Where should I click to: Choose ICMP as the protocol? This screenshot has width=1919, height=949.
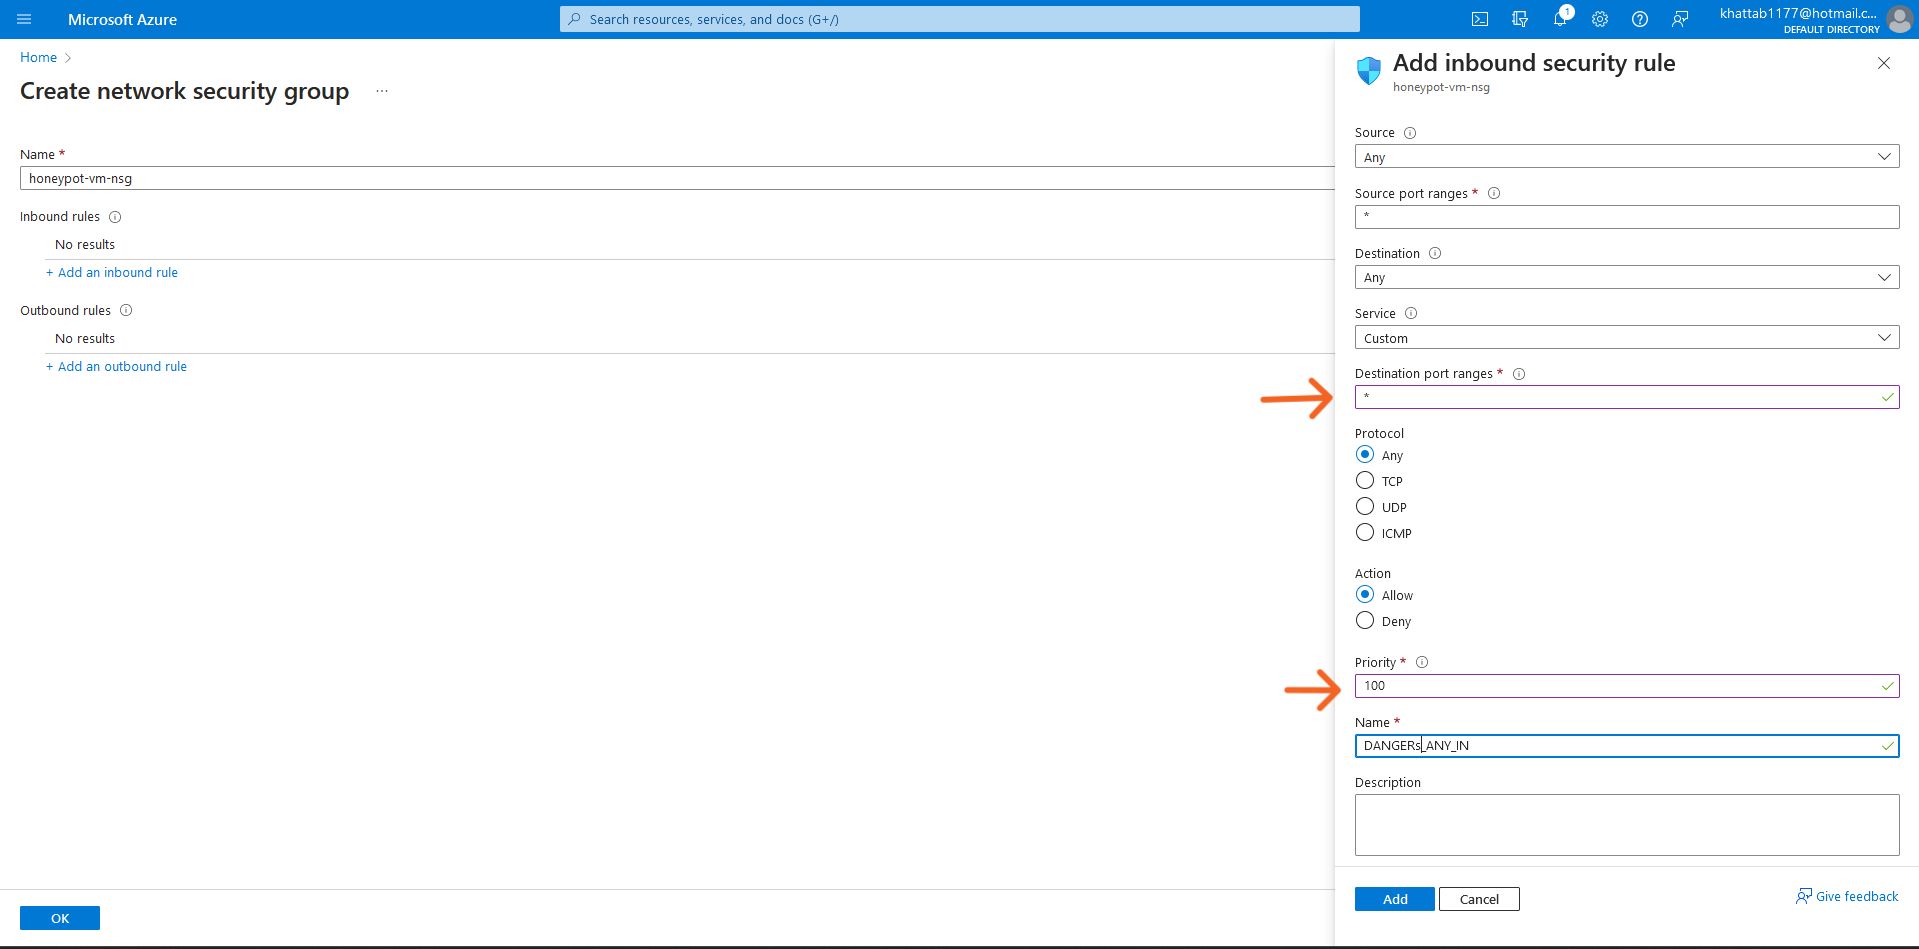(1365, 532)
